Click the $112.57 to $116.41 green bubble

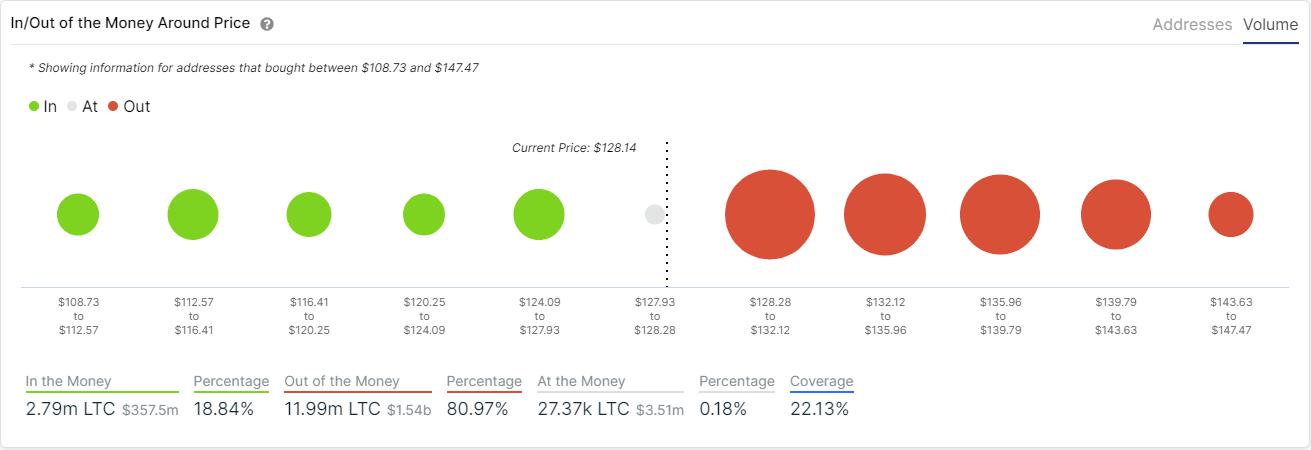click(x=193, y=215)
